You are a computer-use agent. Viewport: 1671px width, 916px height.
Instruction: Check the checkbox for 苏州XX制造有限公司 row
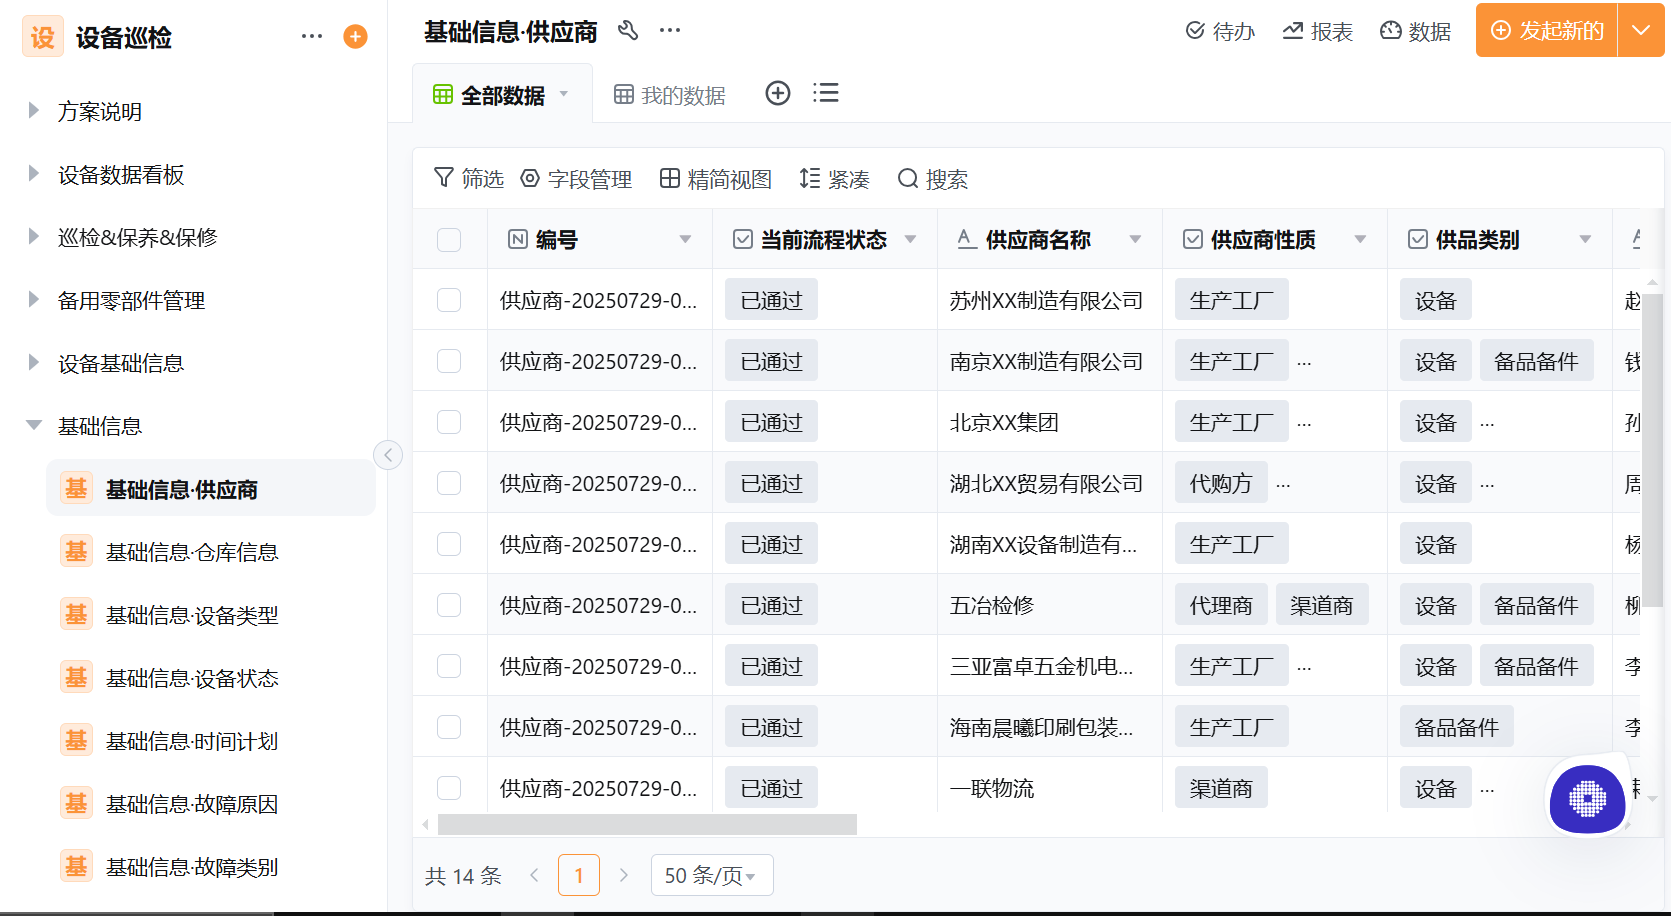[x=448, y=299]
